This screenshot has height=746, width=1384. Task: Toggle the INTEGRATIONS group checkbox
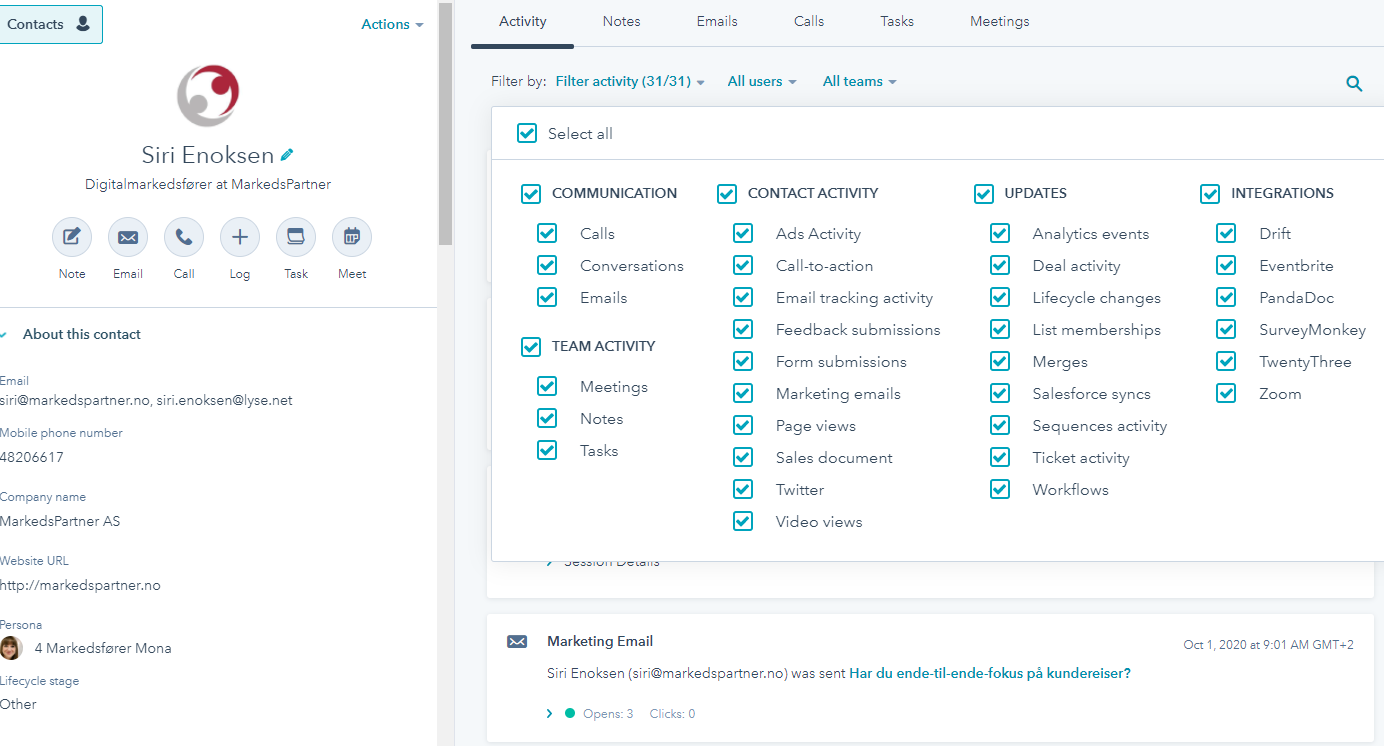1210,194
